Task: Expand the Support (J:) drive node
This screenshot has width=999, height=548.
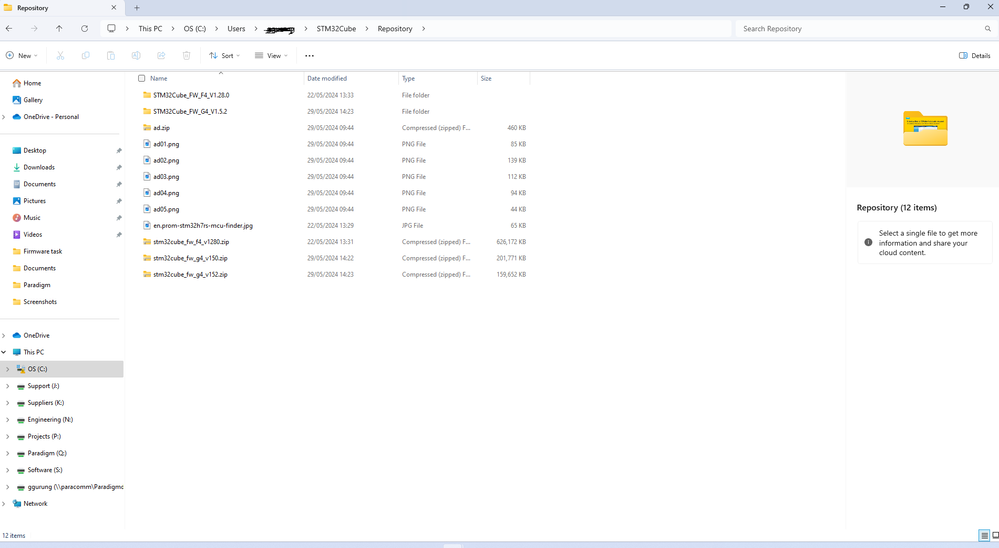Action: pos(8,386)
